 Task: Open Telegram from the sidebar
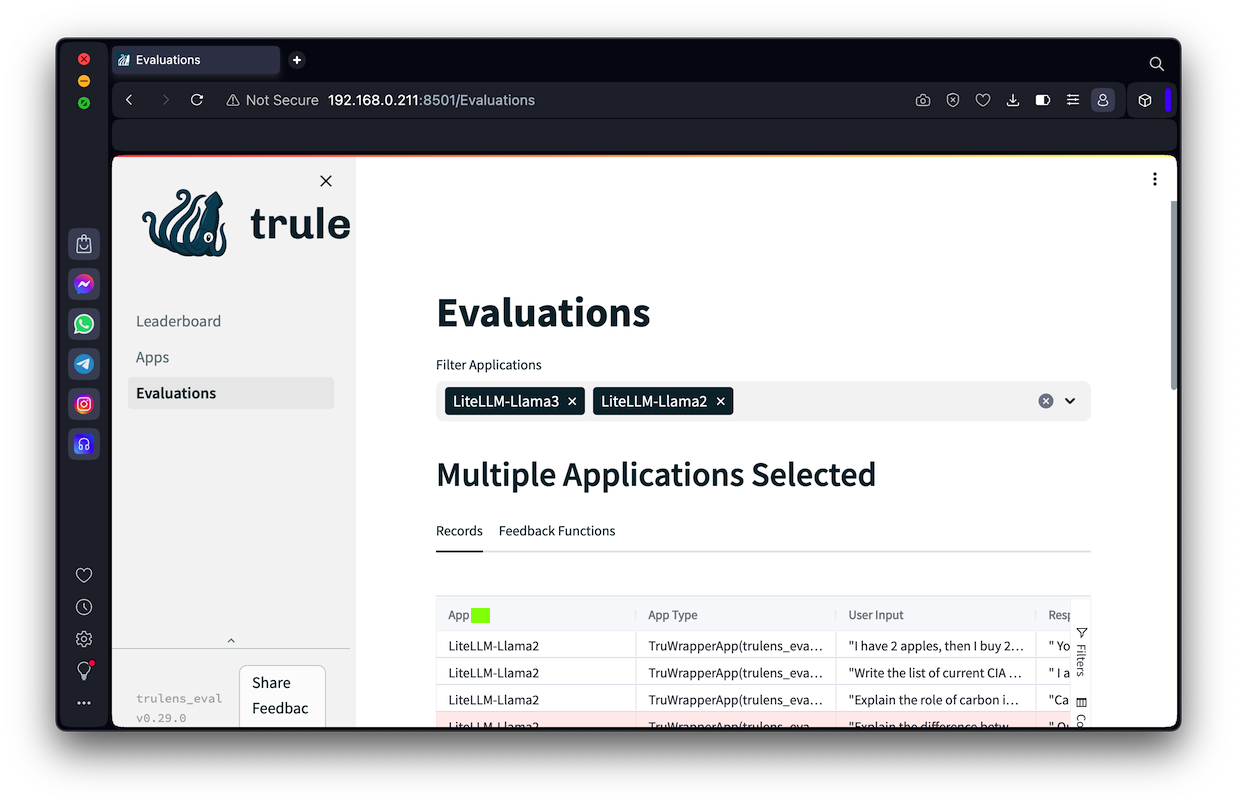click(84, 364)
